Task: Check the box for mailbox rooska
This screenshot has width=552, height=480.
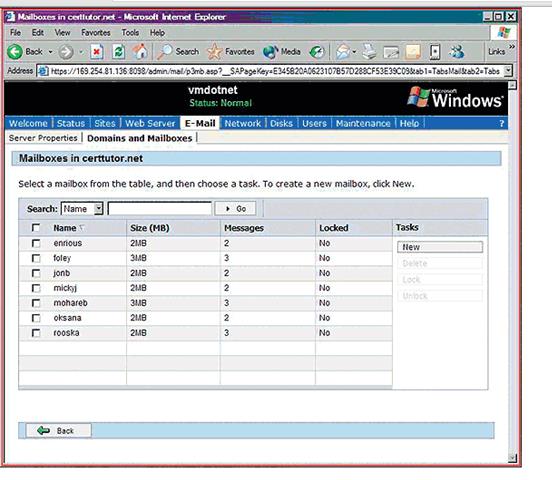Action: [x=36, y=333]
